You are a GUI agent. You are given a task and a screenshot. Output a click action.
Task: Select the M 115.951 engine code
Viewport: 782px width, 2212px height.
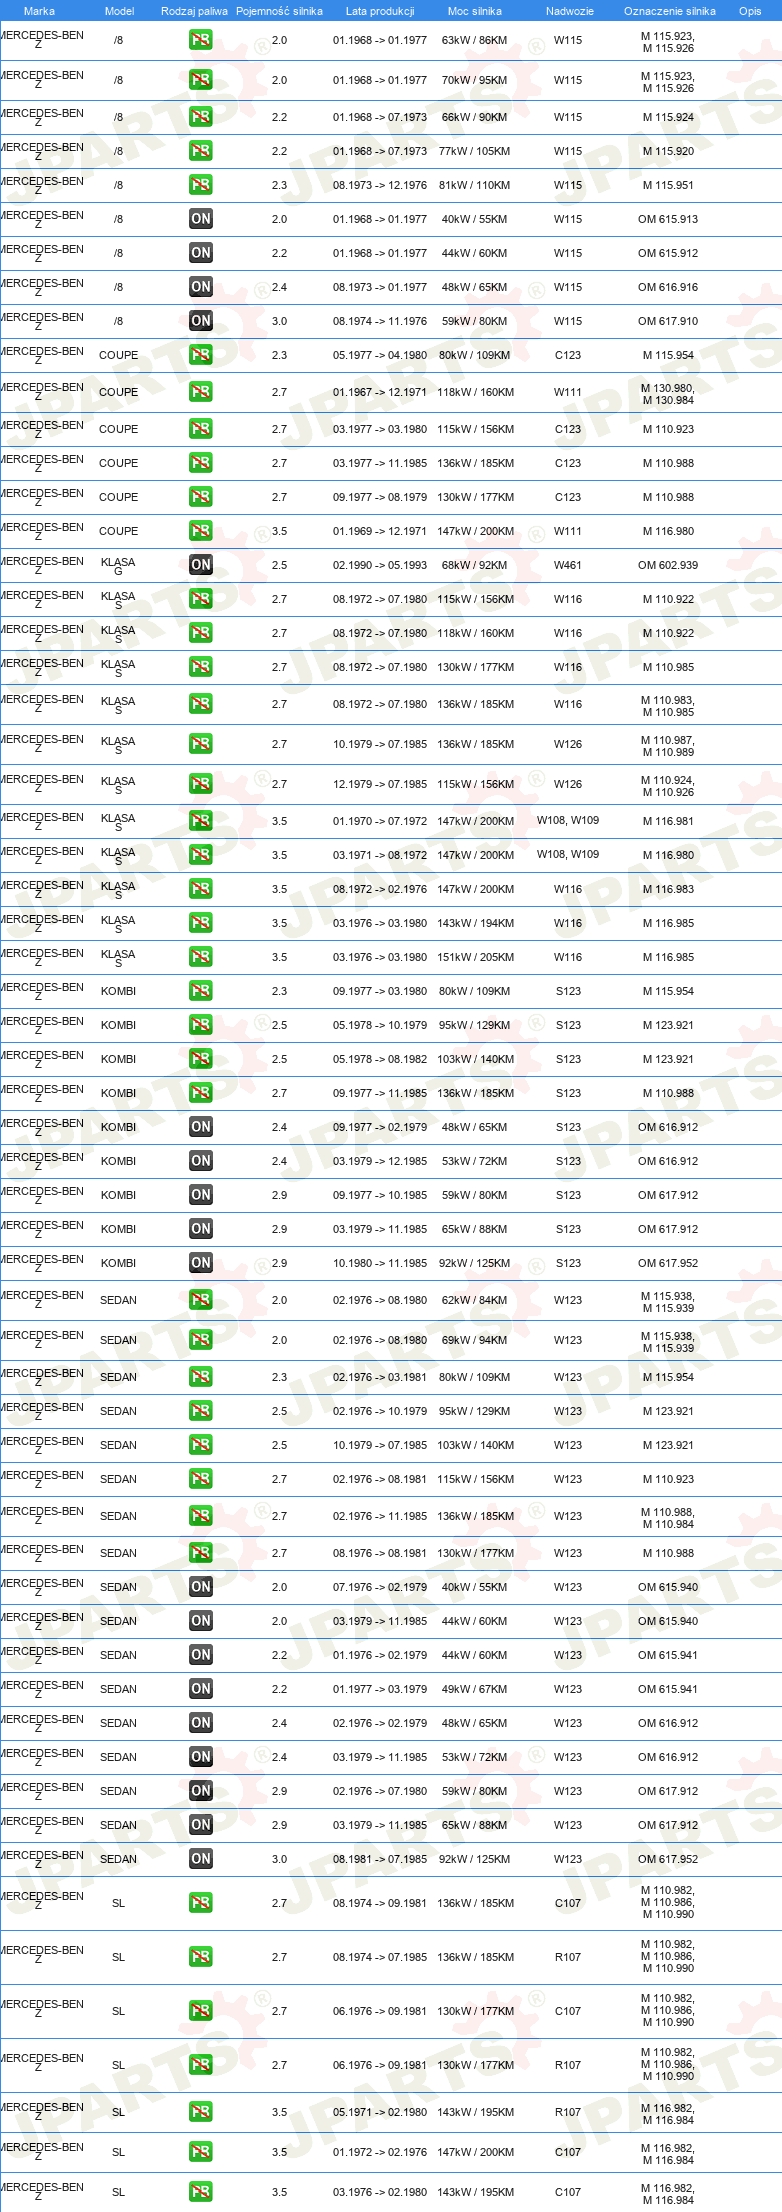pyautogui.click(x=668, y=185)
